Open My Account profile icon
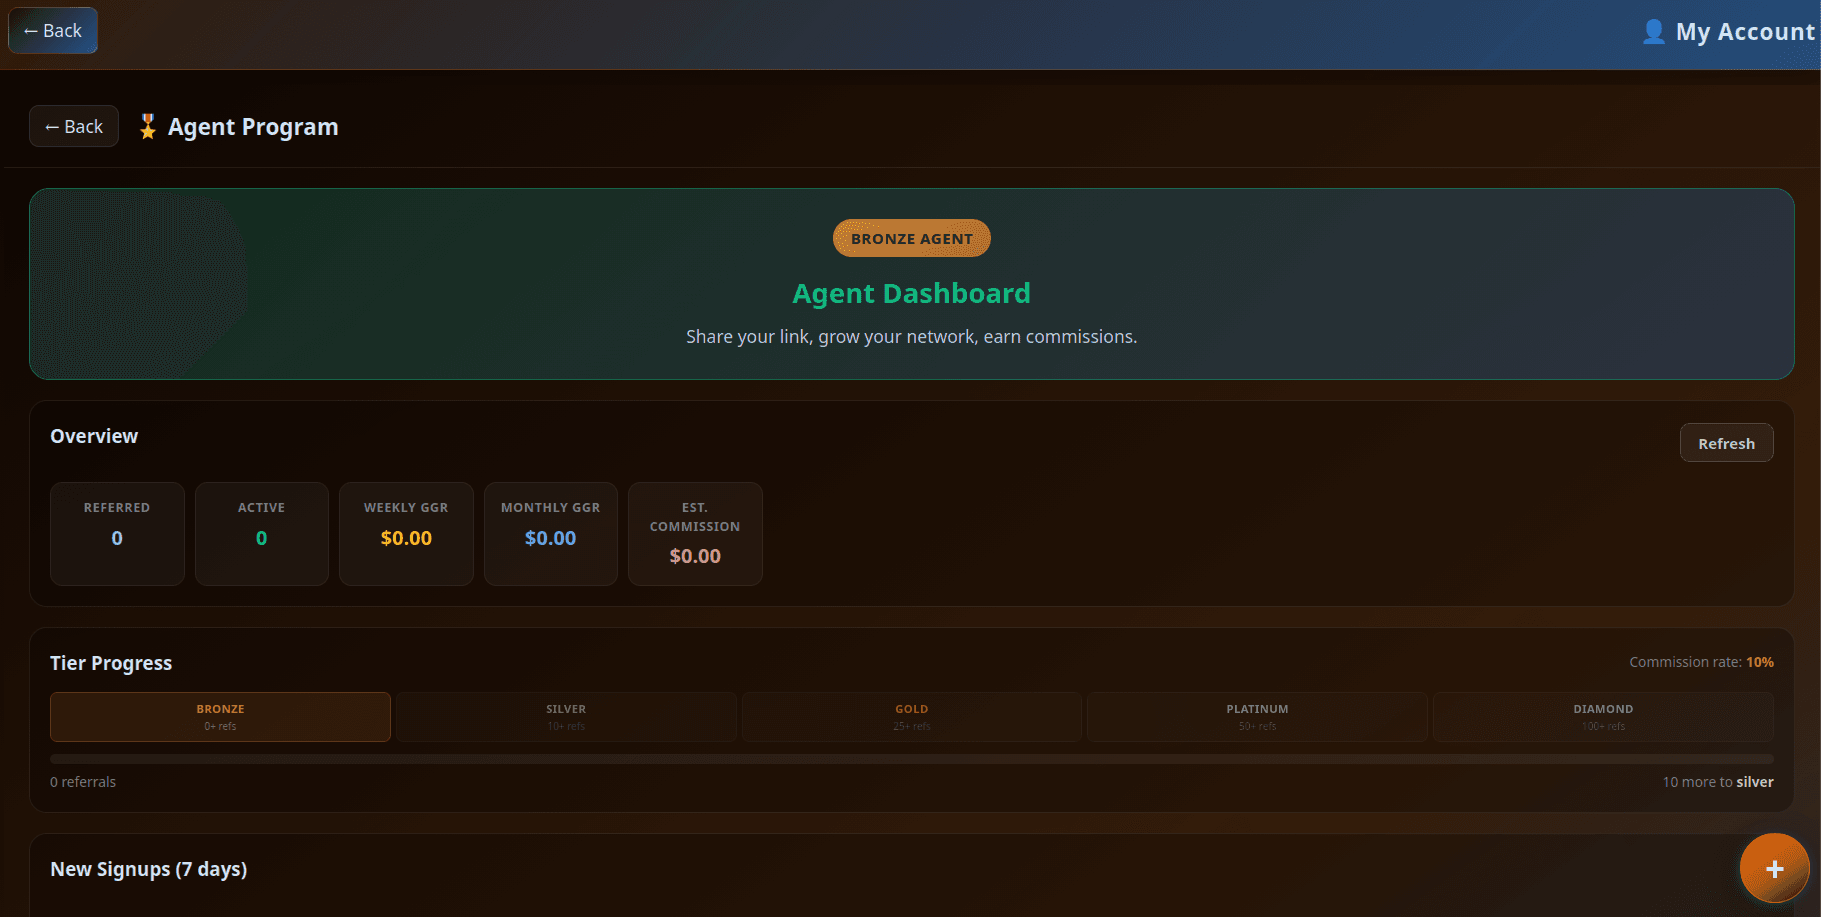Viewport: 1821px width, 917px height. [x=1654, y=32]
